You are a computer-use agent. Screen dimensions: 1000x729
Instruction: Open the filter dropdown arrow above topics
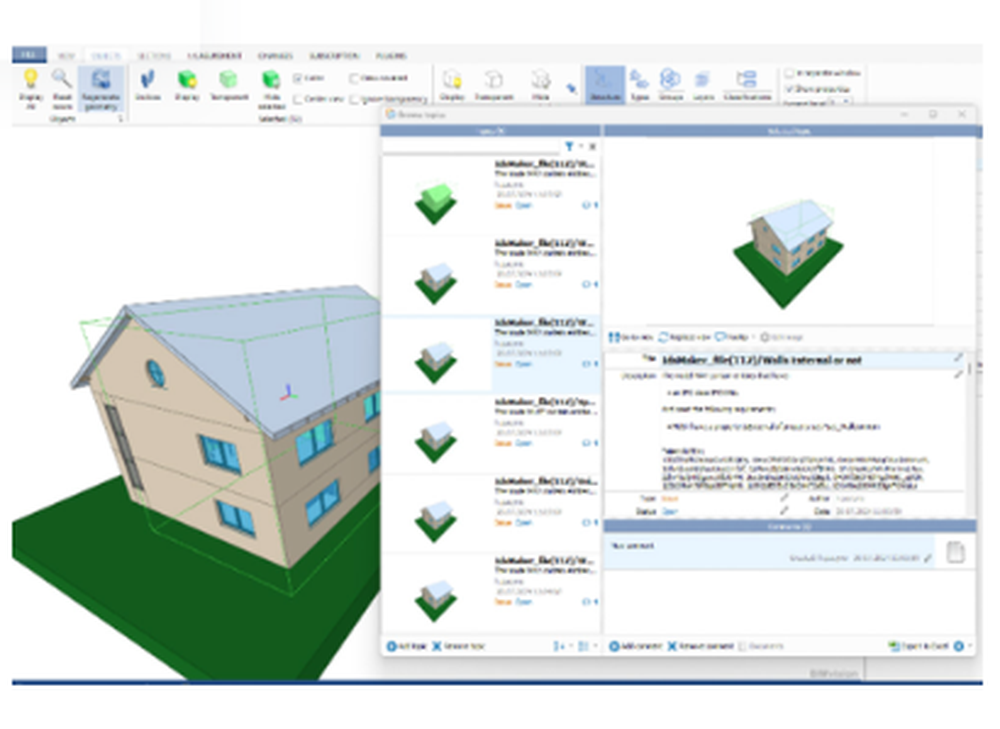(x=580, y=147)
